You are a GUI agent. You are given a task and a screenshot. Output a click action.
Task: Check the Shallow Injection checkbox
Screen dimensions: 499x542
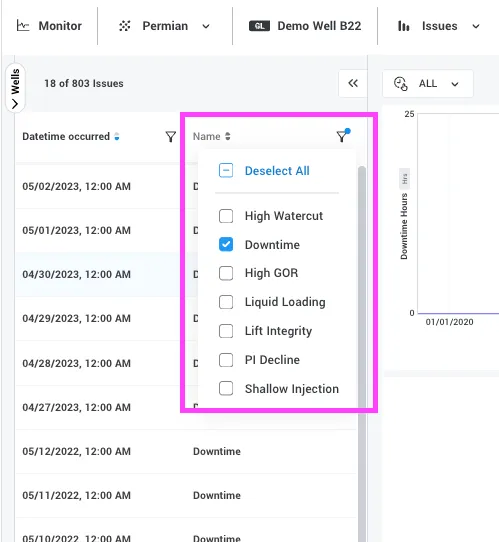pos(226,388)
